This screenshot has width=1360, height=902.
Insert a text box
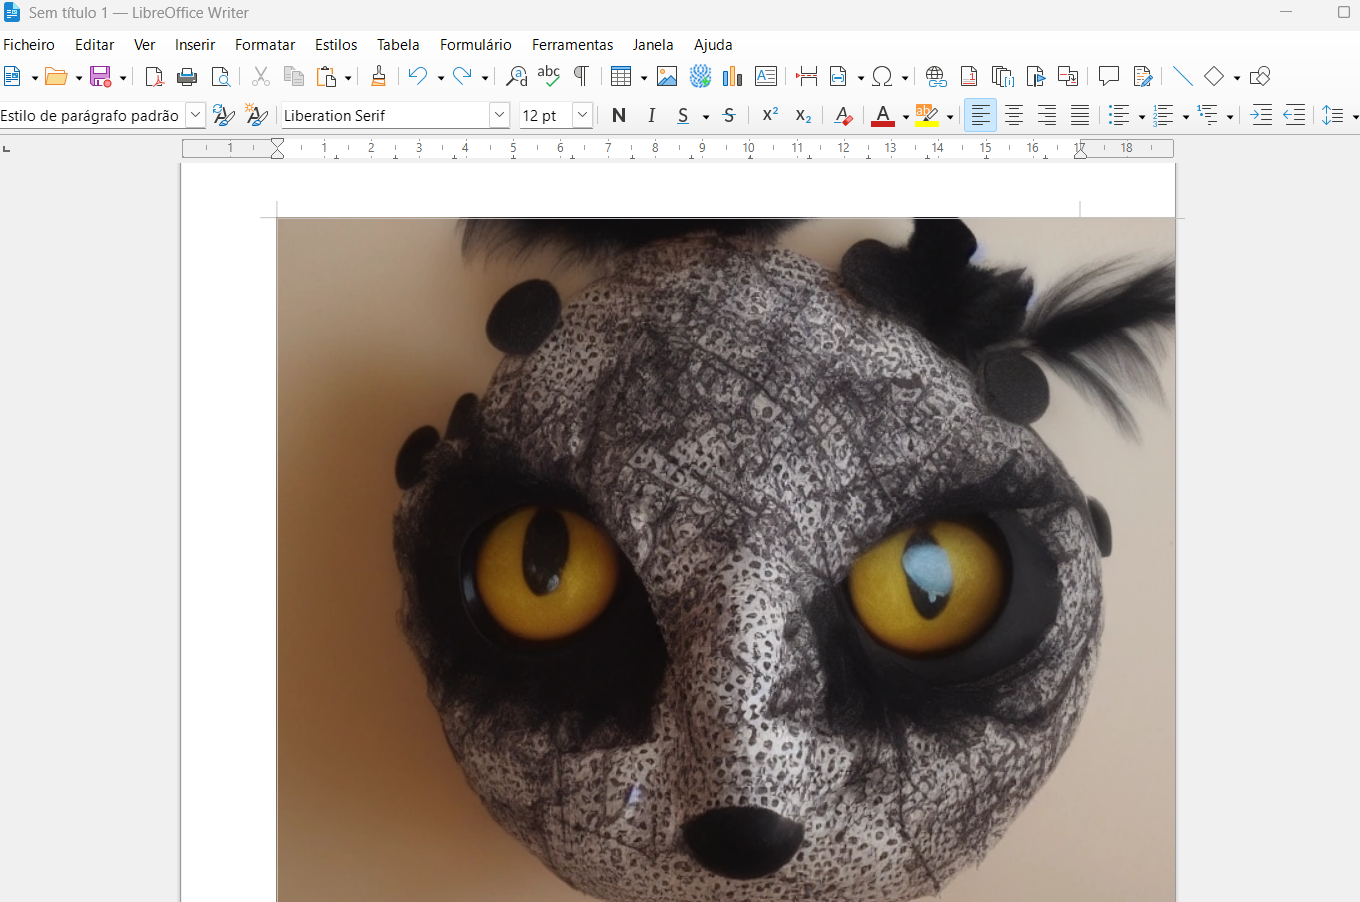[766, 77]
